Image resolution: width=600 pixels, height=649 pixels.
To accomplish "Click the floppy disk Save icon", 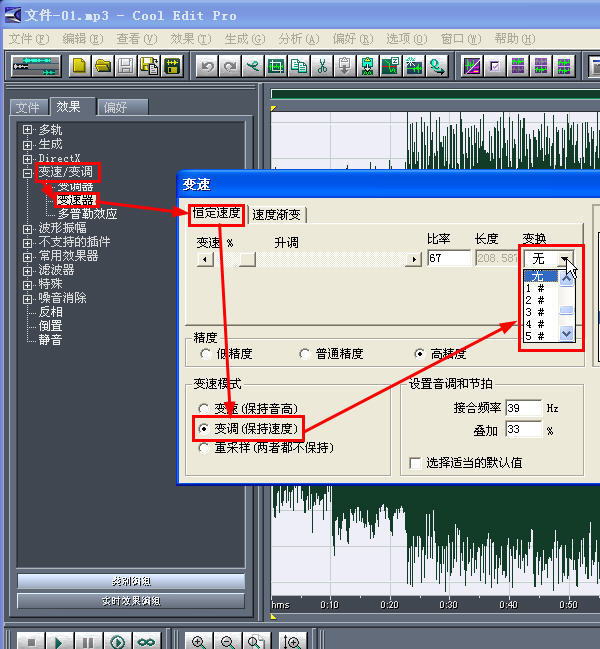I will point(126,66).
